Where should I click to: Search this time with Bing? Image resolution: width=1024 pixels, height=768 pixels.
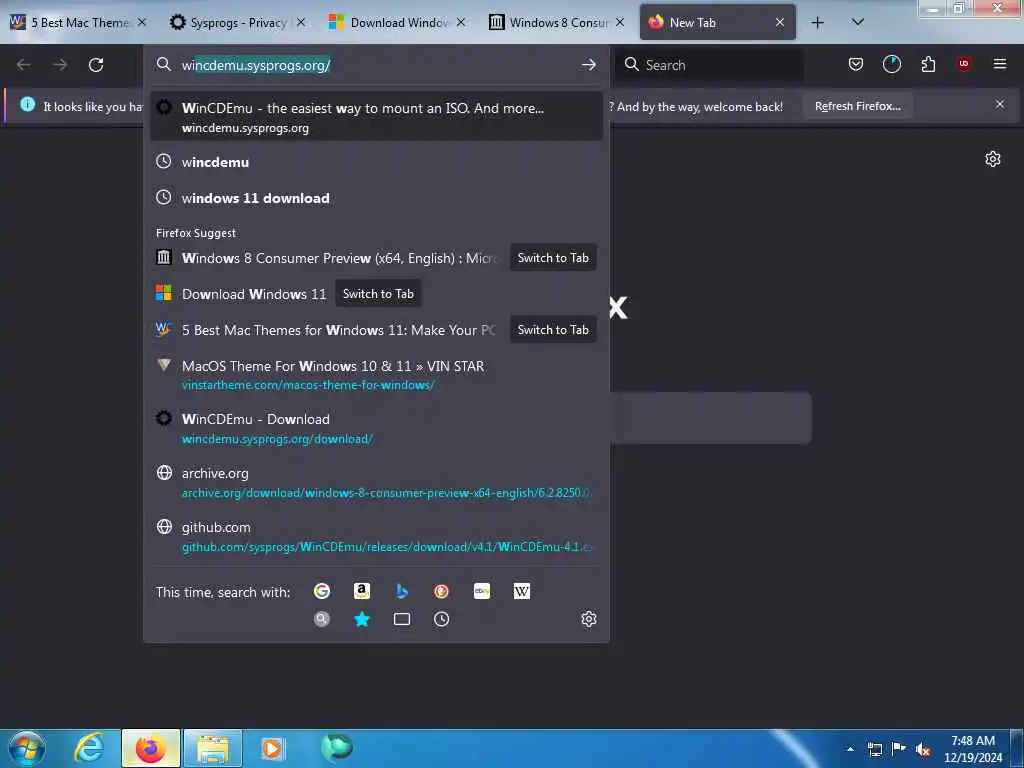[x=402, y=591]
